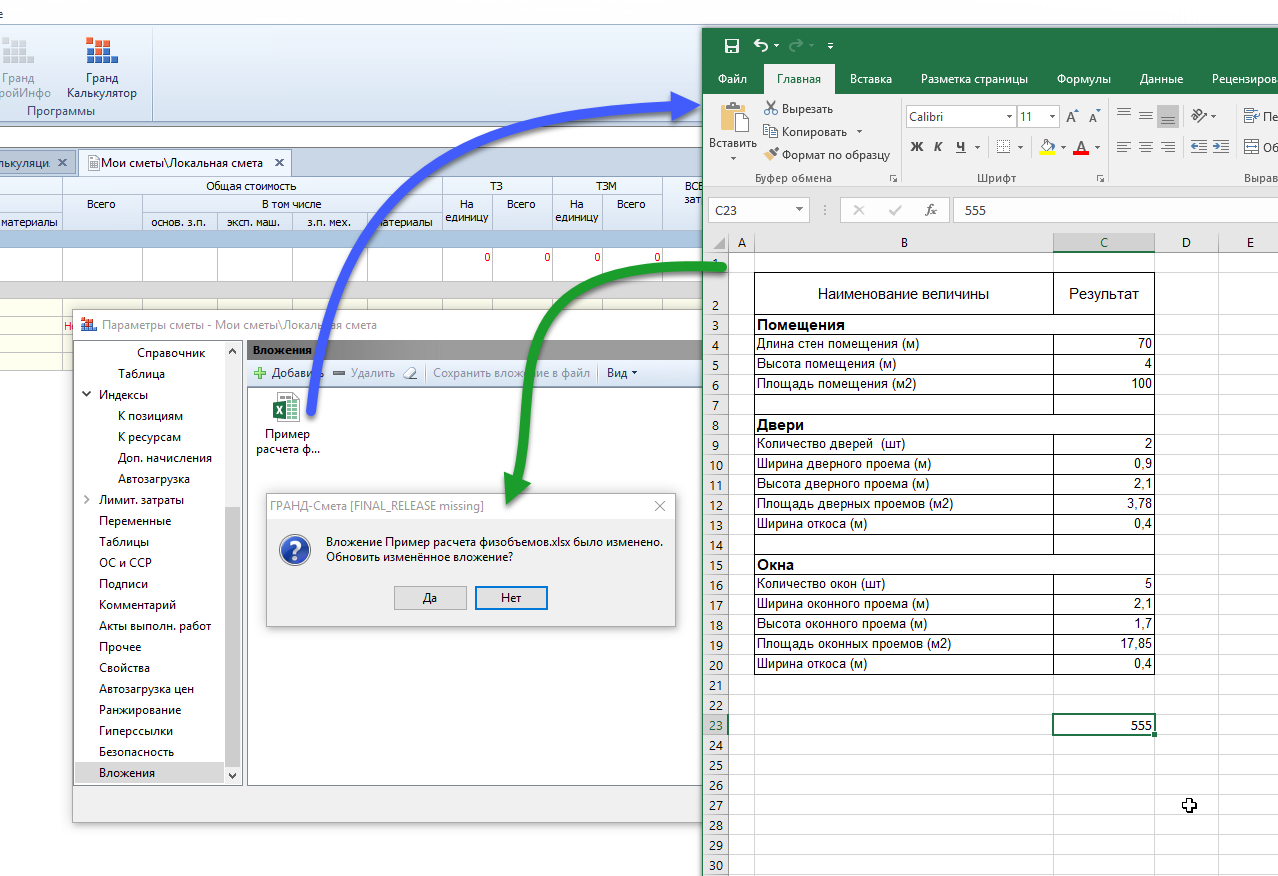
Task: Switch to Данные ribbon tab
Action: 1161,79
